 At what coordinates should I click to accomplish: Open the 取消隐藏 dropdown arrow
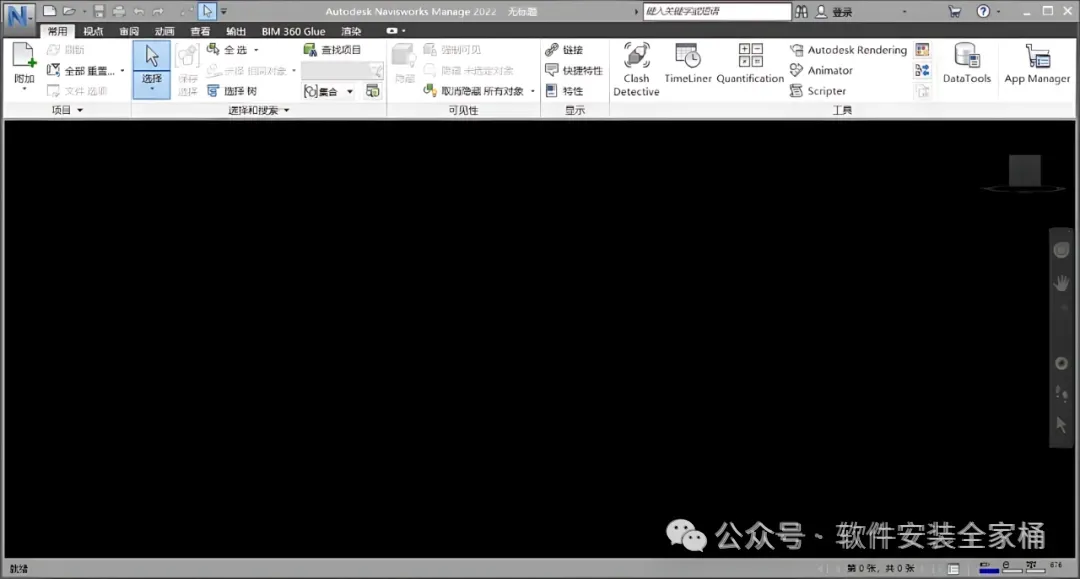point(532,91)
